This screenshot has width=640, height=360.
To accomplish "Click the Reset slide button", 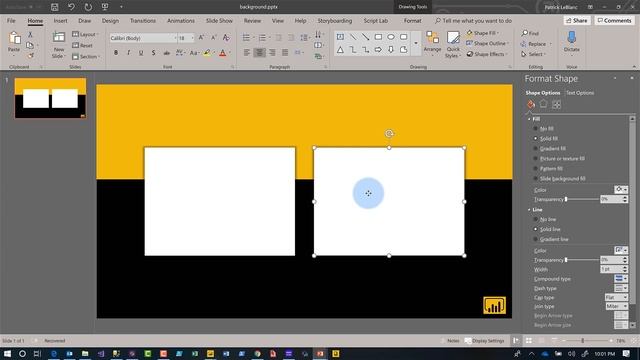I will coord(83,45).
